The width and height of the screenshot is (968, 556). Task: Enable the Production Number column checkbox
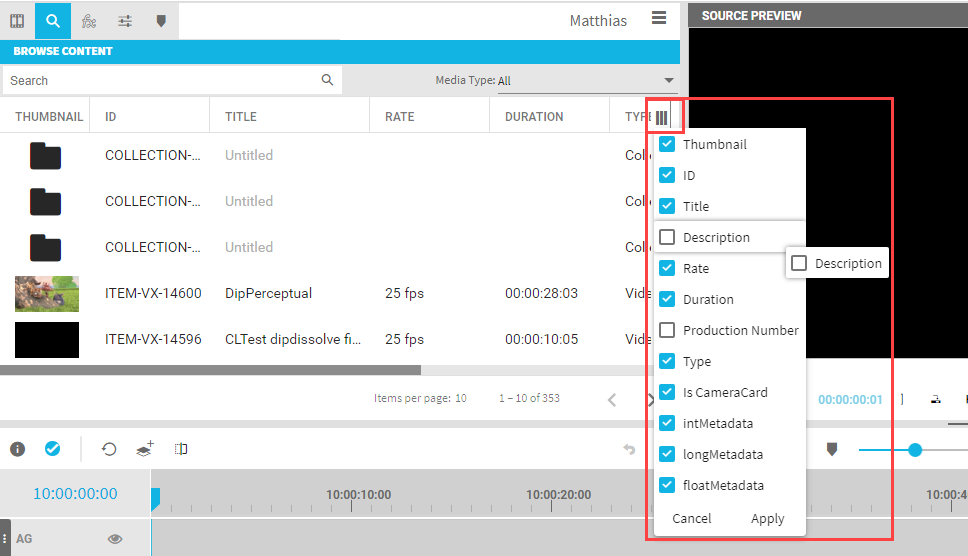tap(667, 330)
